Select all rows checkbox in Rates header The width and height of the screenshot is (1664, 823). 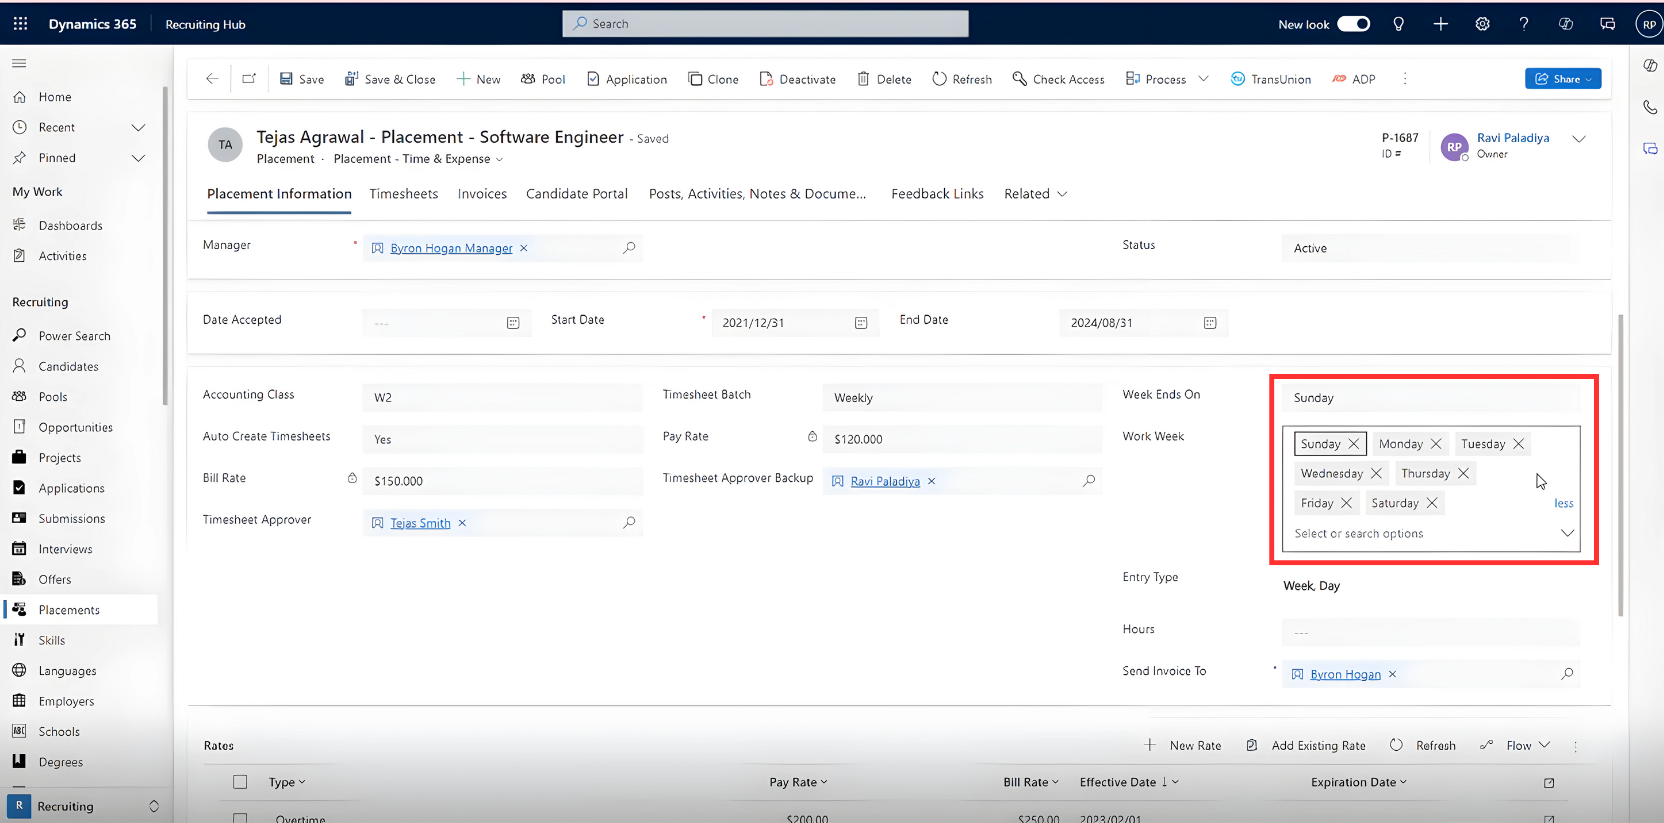[240, 782]
